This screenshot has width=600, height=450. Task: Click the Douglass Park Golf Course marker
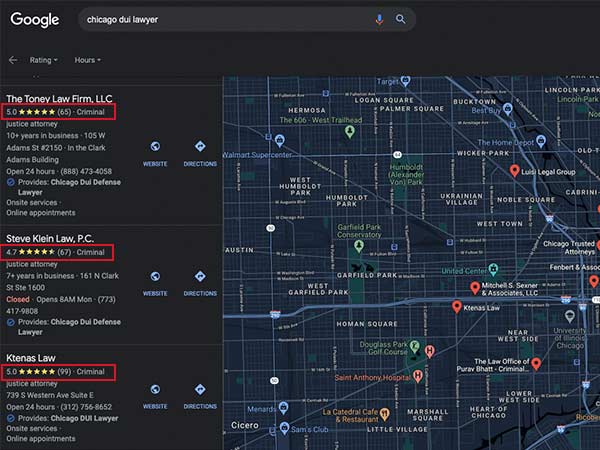pos(414,347)
